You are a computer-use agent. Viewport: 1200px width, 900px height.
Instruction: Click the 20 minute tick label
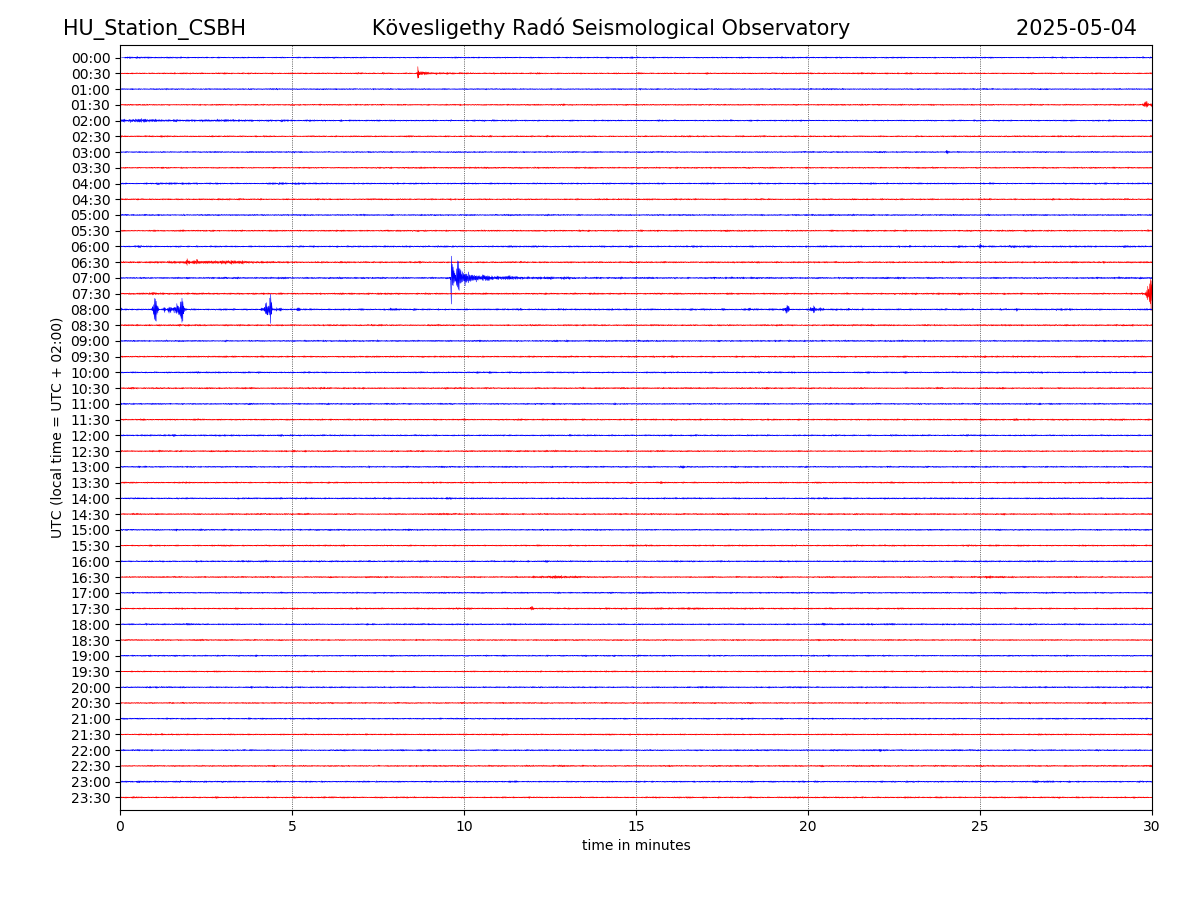pyautogui.click(x=808, y=827)
